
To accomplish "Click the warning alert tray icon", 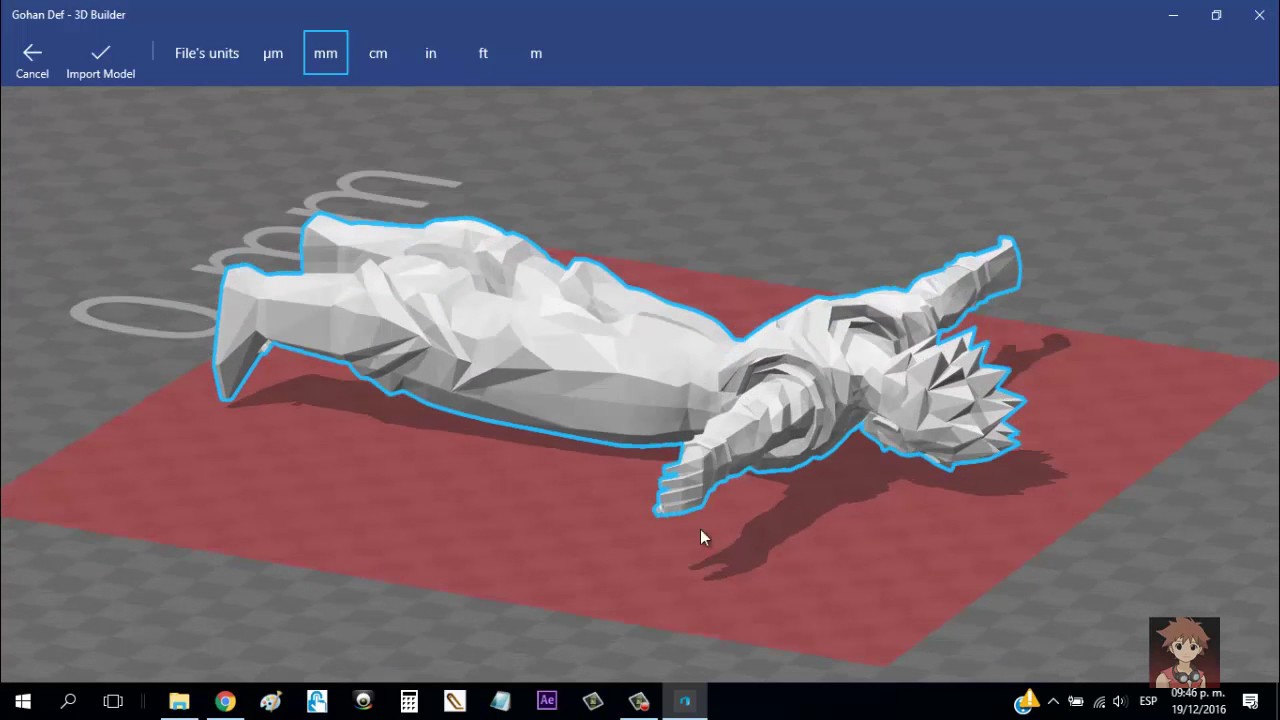I will [x=1026, y=701].
